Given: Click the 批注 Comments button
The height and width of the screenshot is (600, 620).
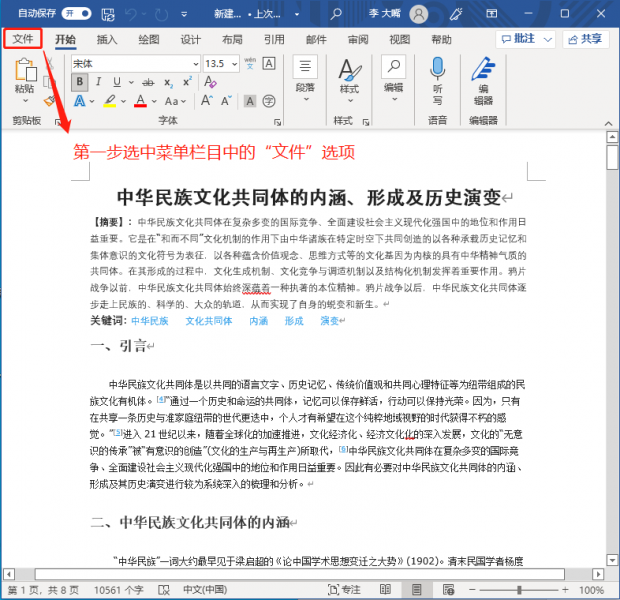Looking at the screenshot, I should [x=525, y=39].
